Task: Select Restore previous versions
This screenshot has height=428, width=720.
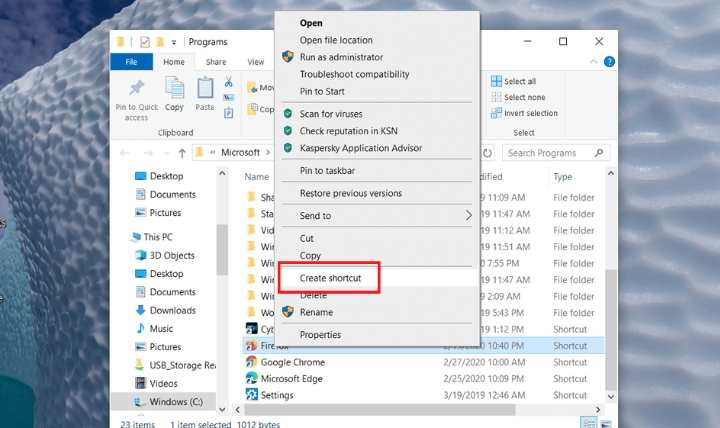Action: pyautogui.click(x=350, y=193)
